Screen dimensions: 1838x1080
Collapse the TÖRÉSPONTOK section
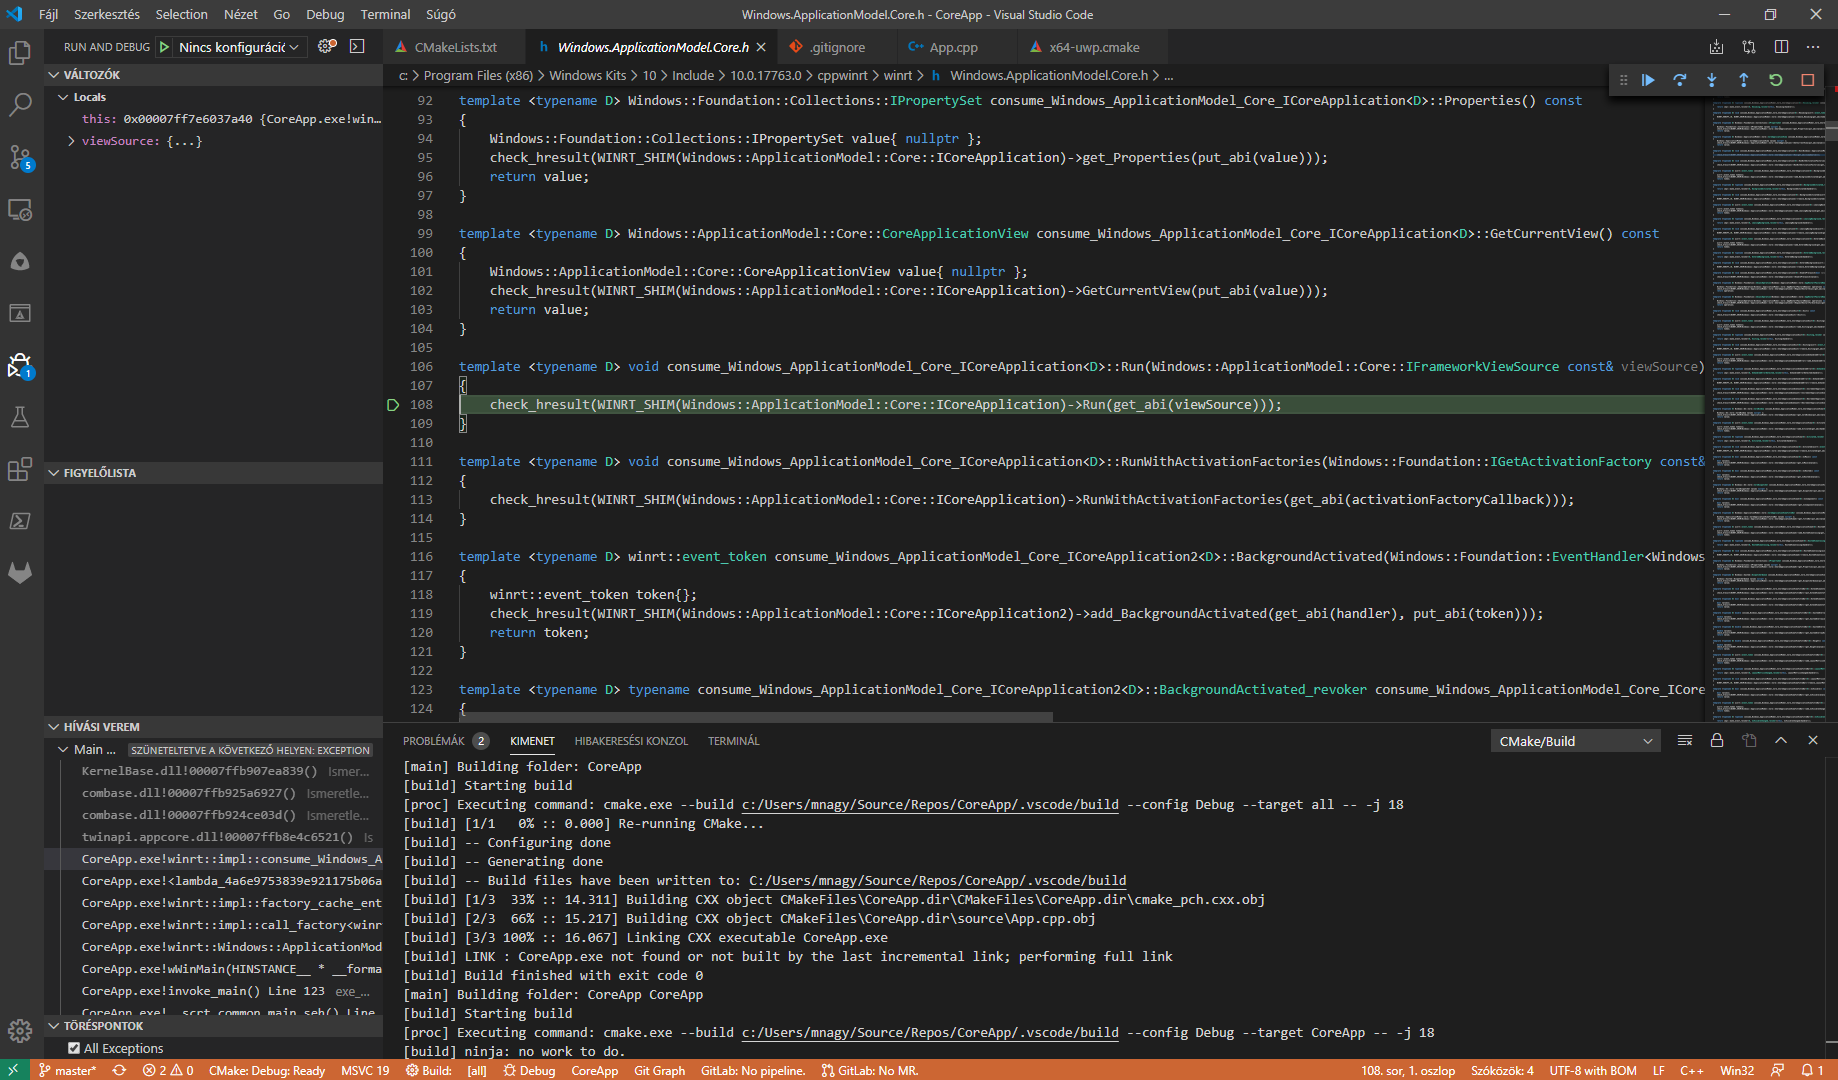pyautogui.click(x=54, y=1026)
